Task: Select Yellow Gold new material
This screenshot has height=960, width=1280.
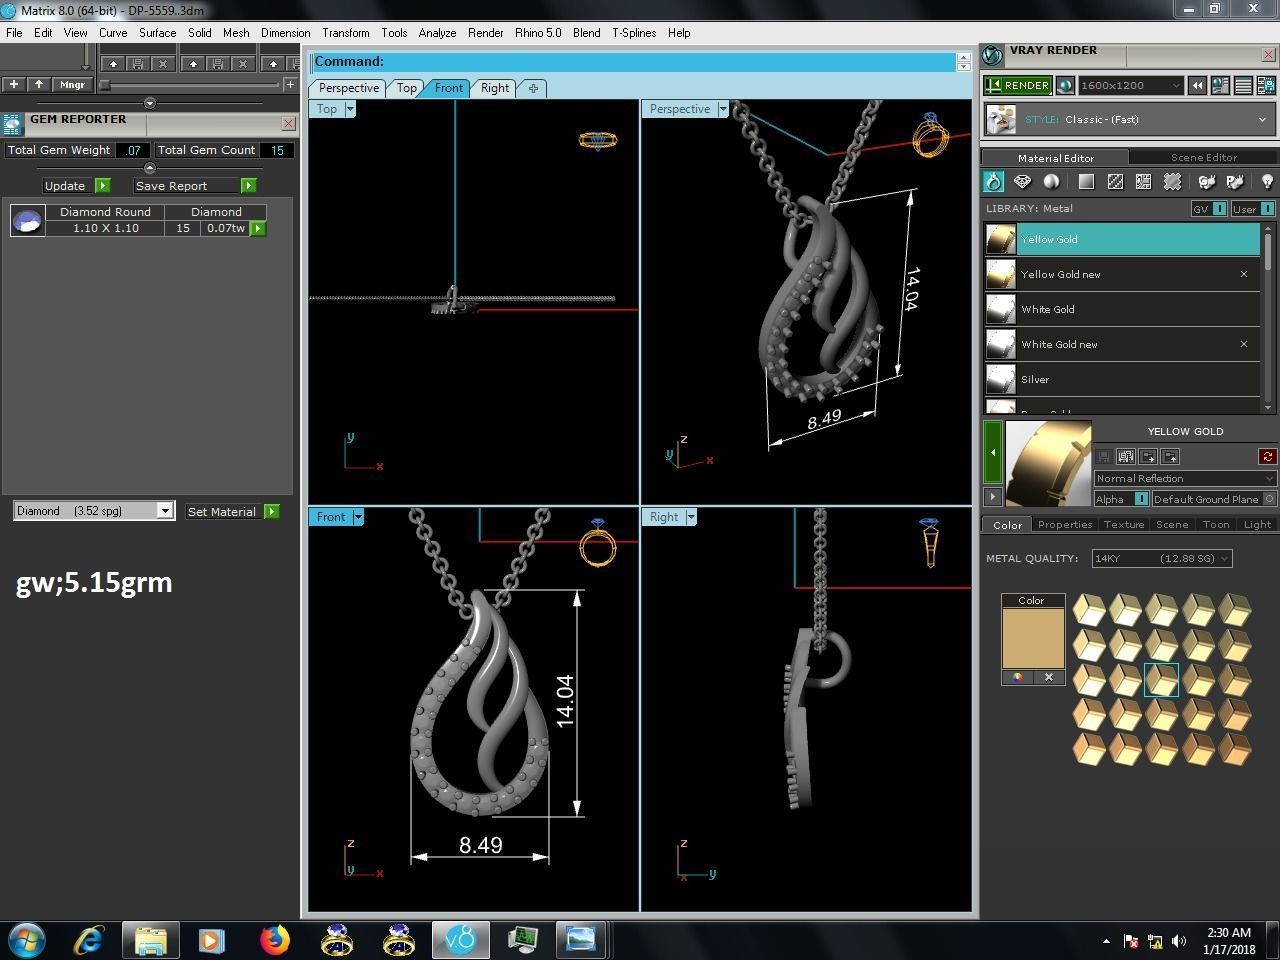Action: 1122,274
